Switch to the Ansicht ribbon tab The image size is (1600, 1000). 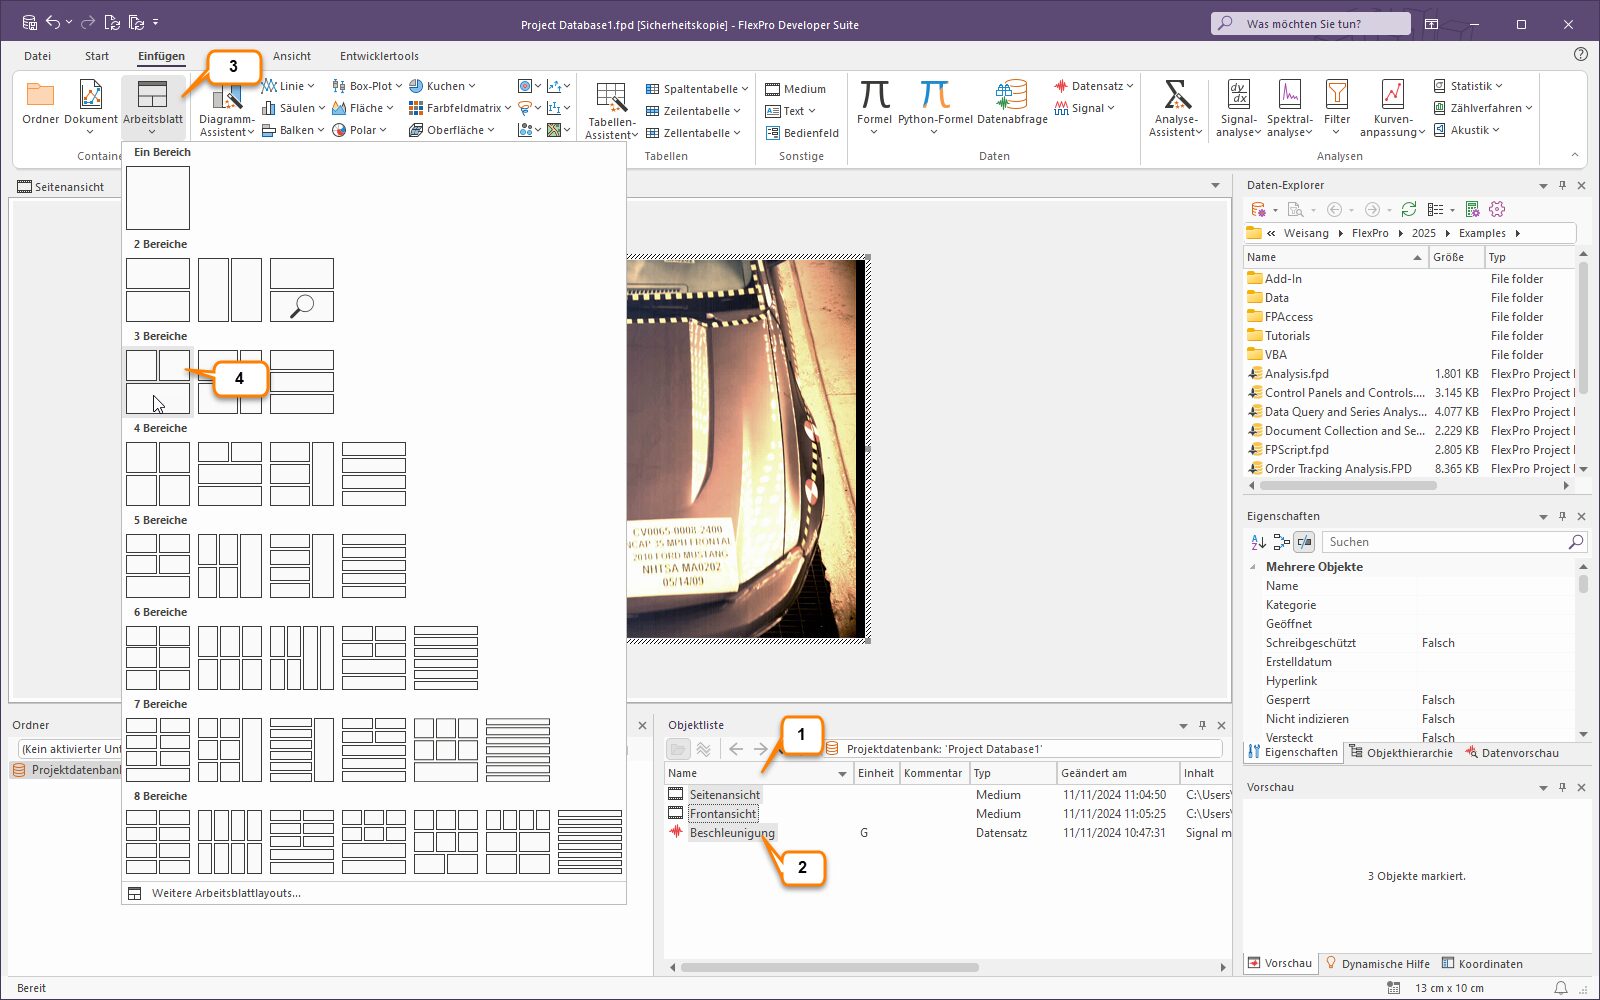pos(291,56)
